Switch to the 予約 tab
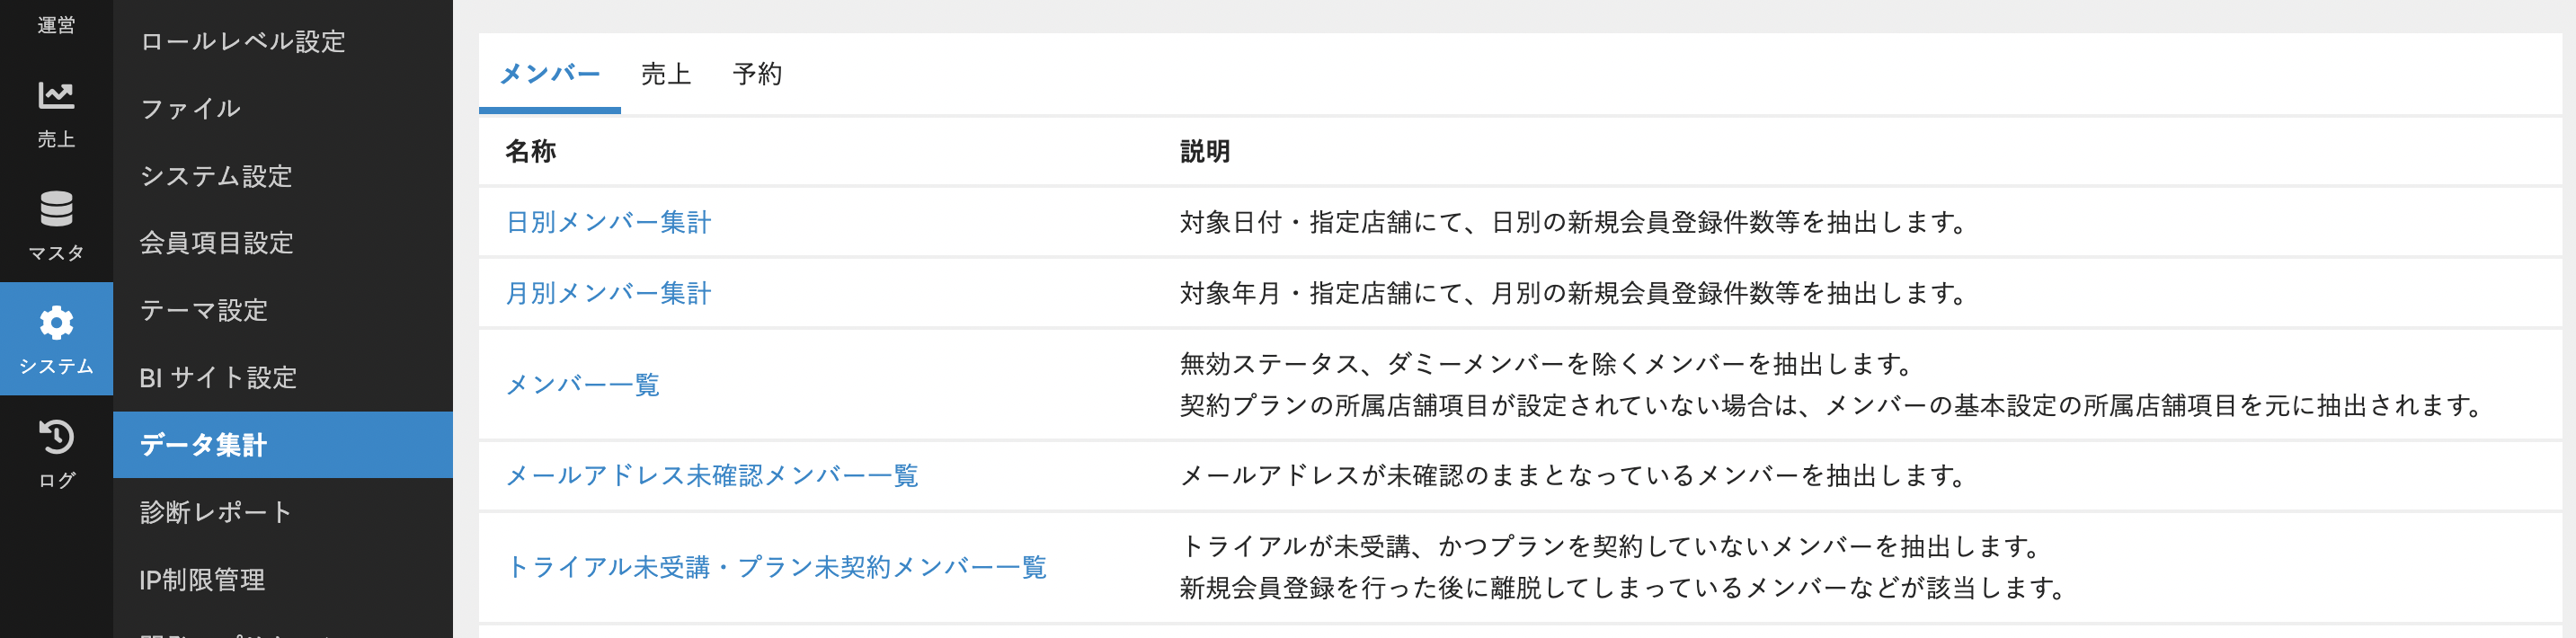Image resolution: width=2576 pixels, height=638 pixels. [x=756, y=74]
